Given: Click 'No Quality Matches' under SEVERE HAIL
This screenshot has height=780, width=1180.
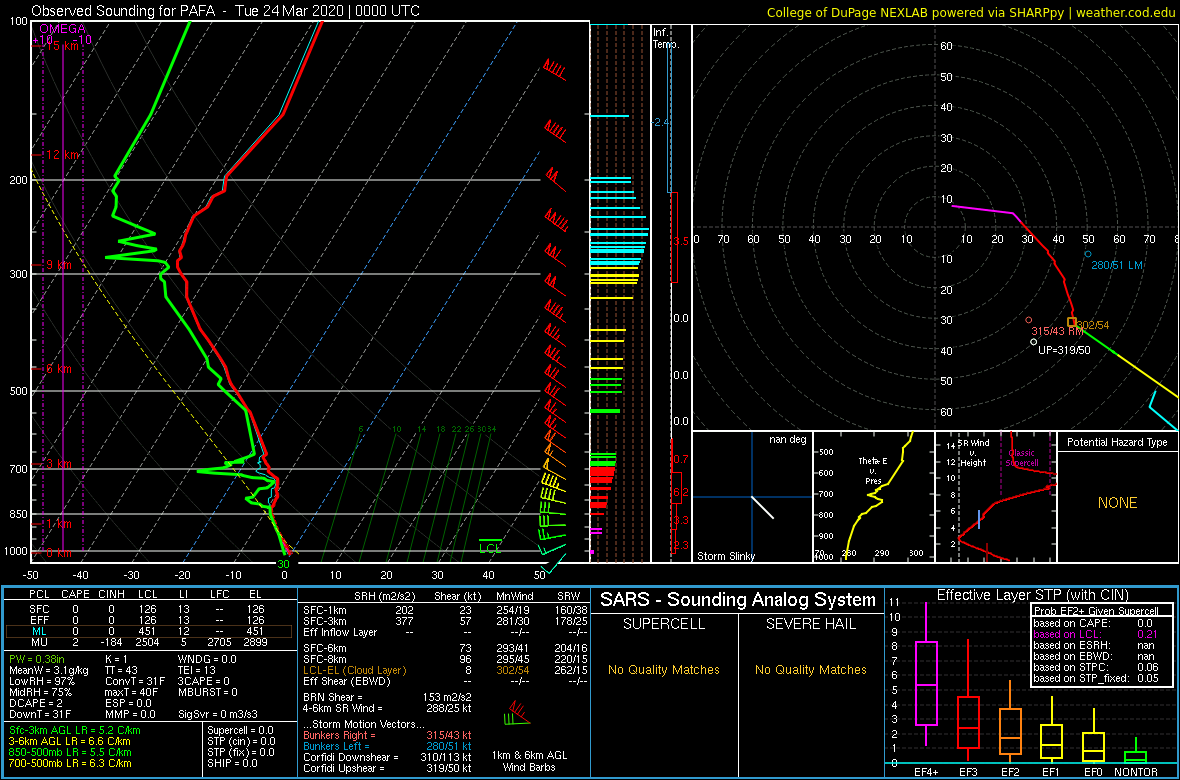Looking at the screenshot, I should 810,669.
